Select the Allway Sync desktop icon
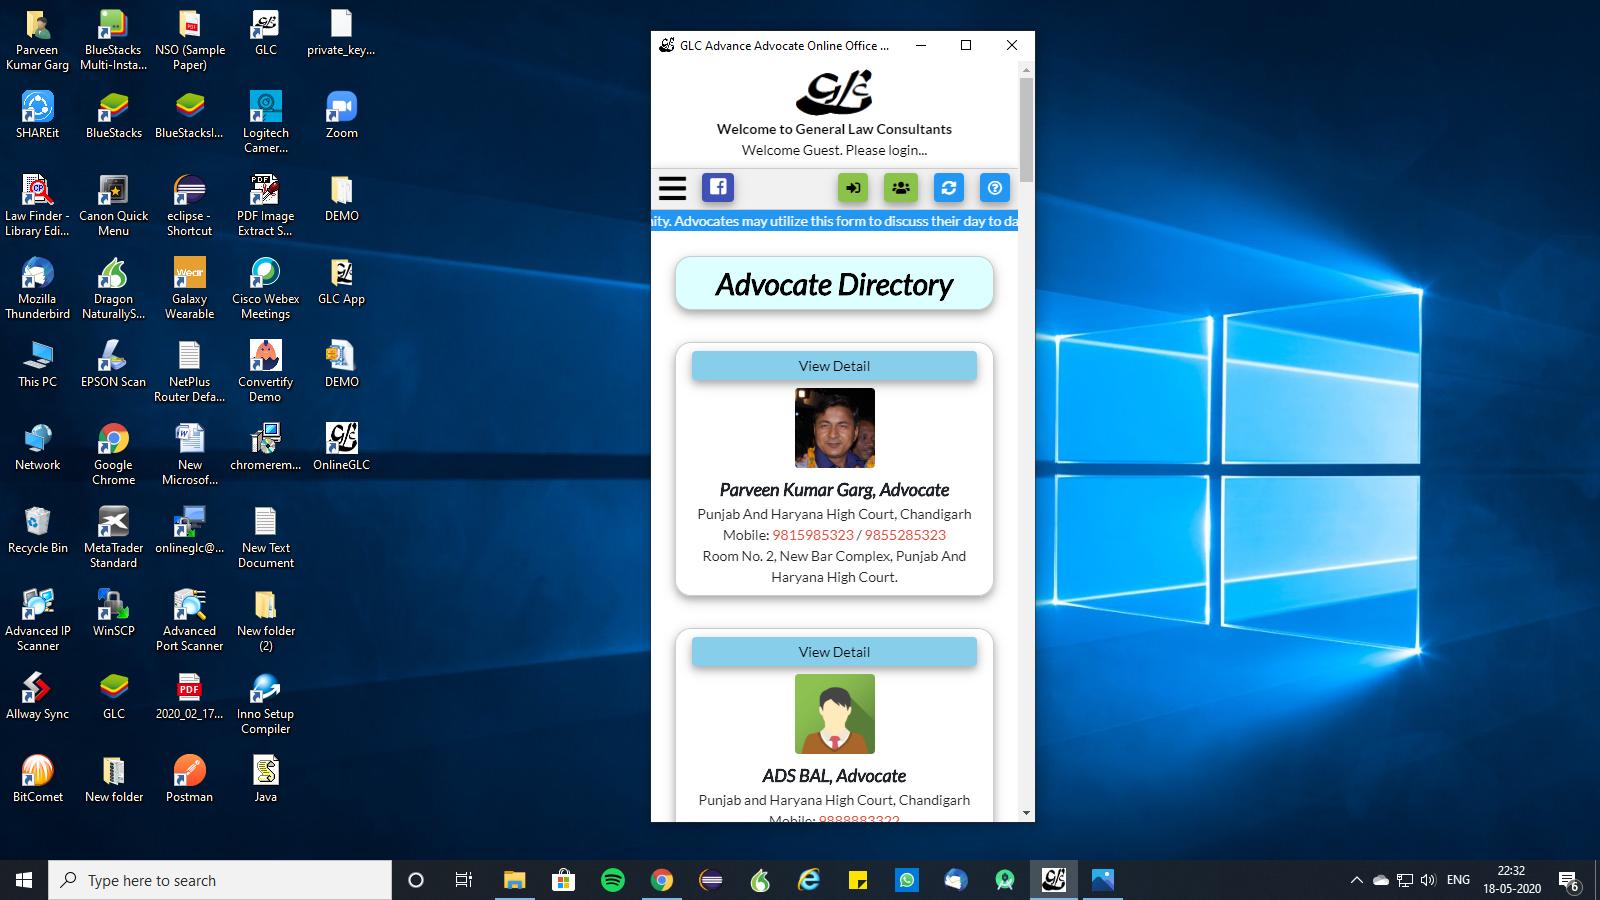Image resolution: width=1600 pixels, height=900 pixels. point(37,695)
